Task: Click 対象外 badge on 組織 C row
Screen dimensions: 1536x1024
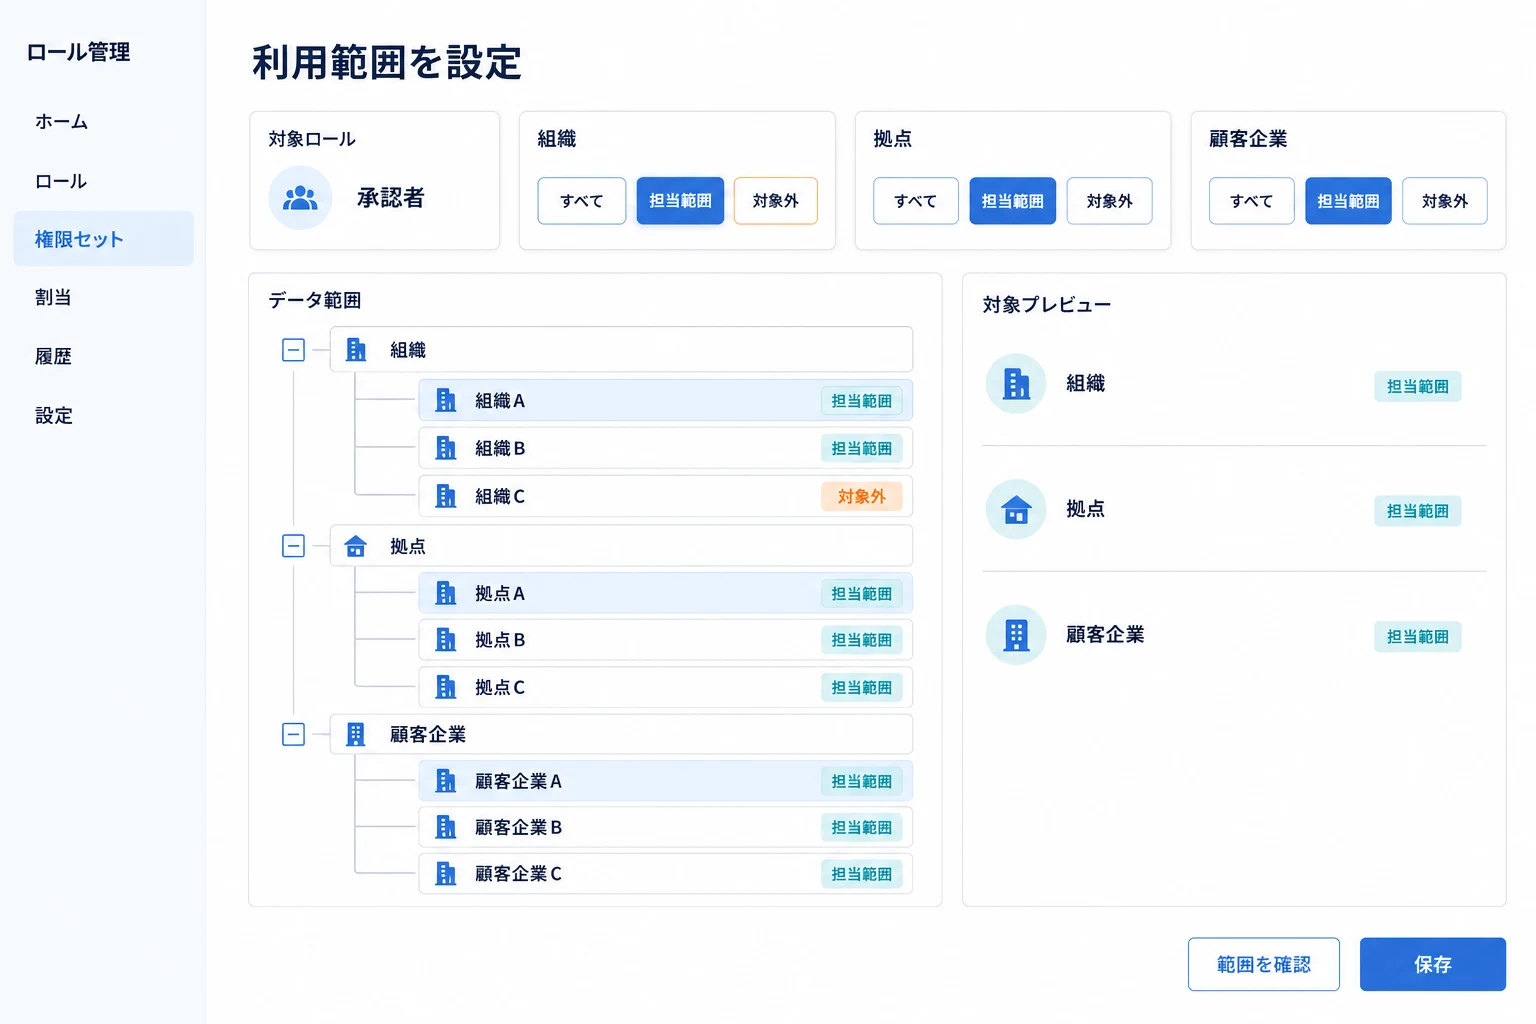Action: point(862,496)
